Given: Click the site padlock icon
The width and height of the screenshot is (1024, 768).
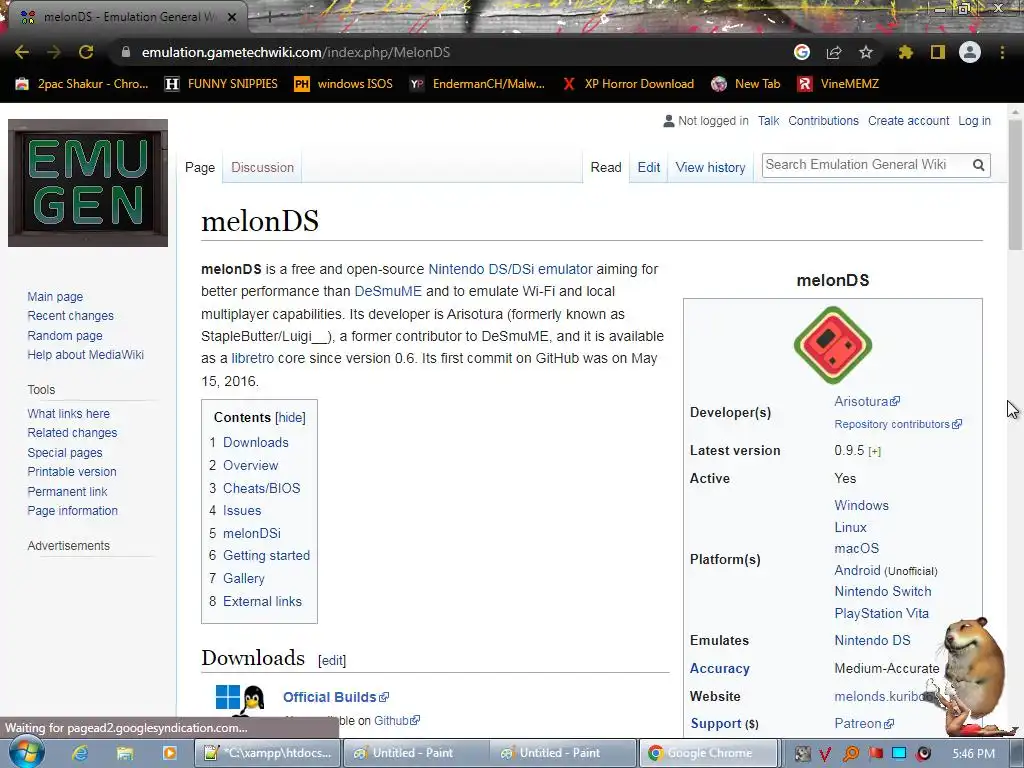Looking at the screenshot, I should click(126, 52).
